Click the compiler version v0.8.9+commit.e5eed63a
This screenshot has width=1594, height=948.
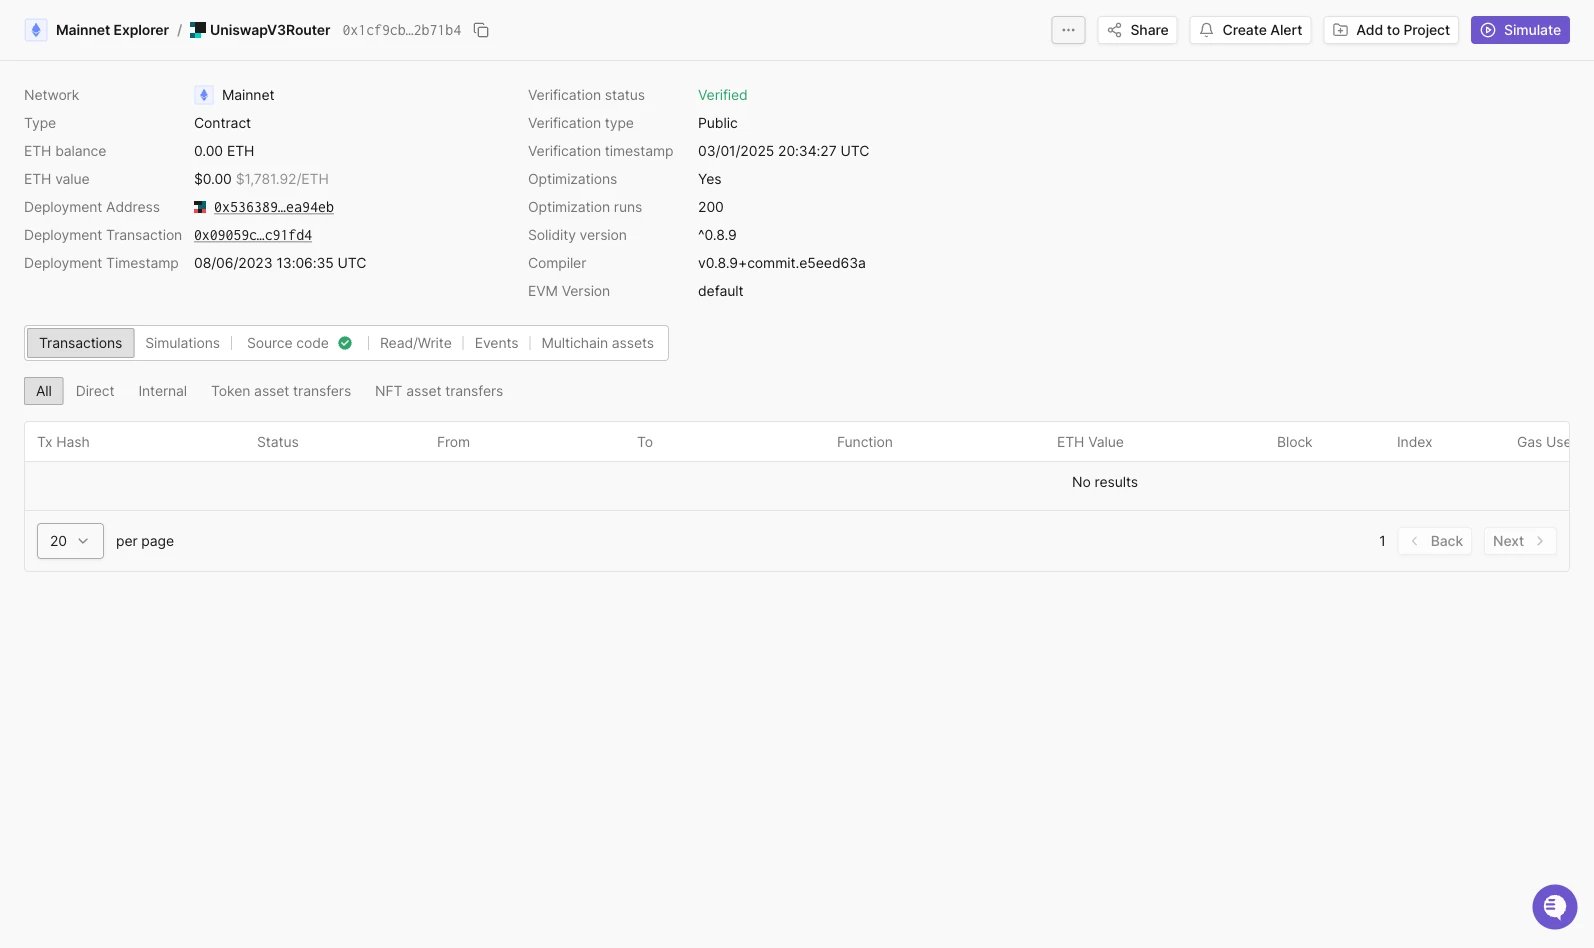[782, 263]
